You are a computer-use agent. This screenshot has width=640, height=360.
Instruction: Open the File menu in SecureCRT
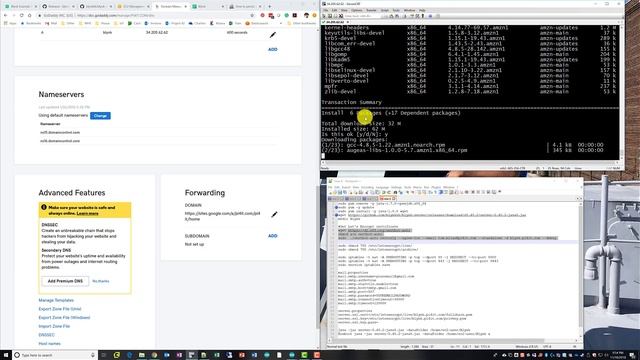click(326, 10)
